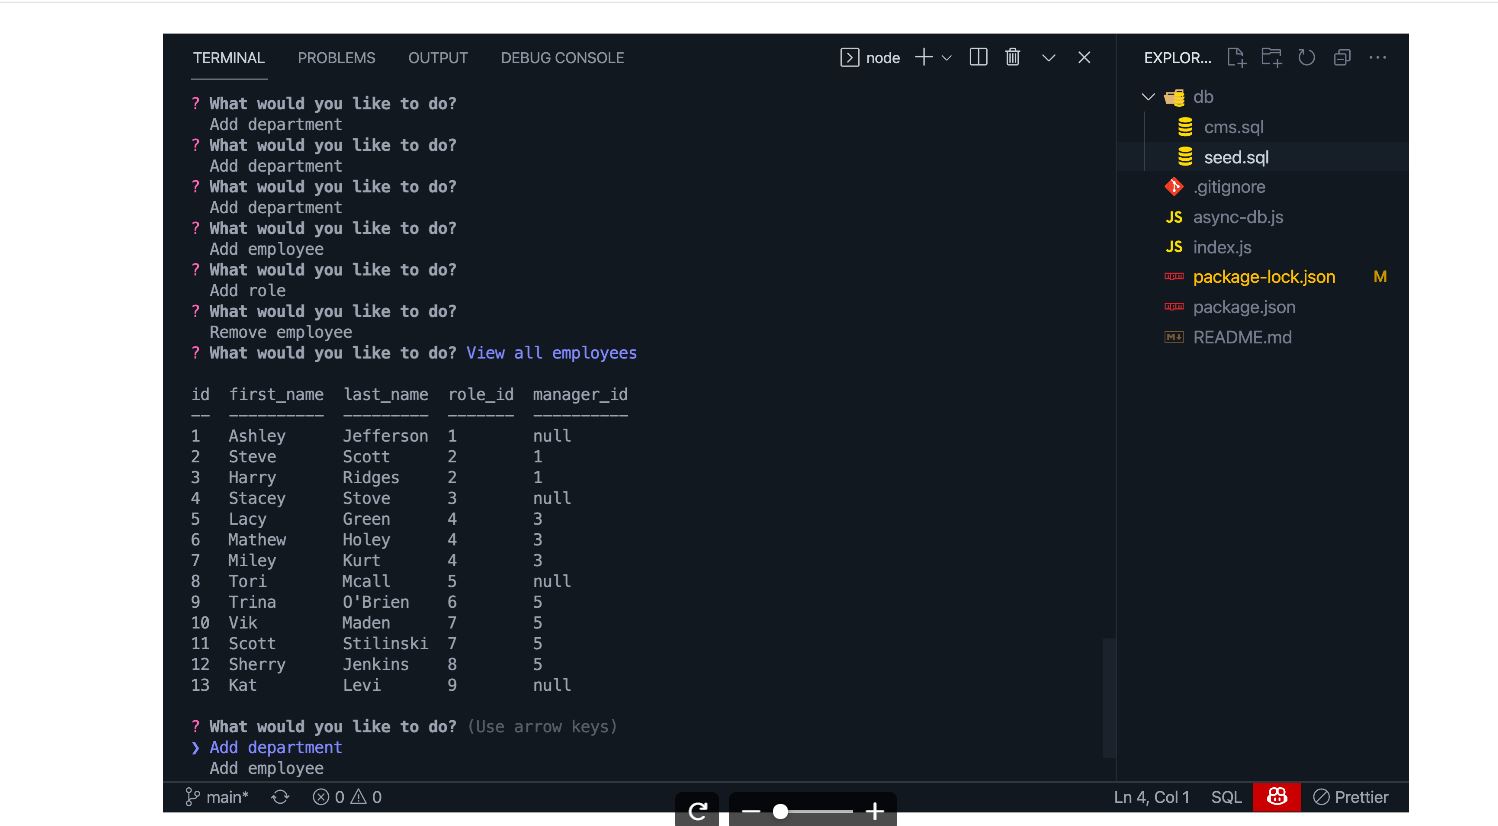Create a new folder in the Explorer
The width and height of the screenshot is (1498, 826).
click(x=1271, y=57)
